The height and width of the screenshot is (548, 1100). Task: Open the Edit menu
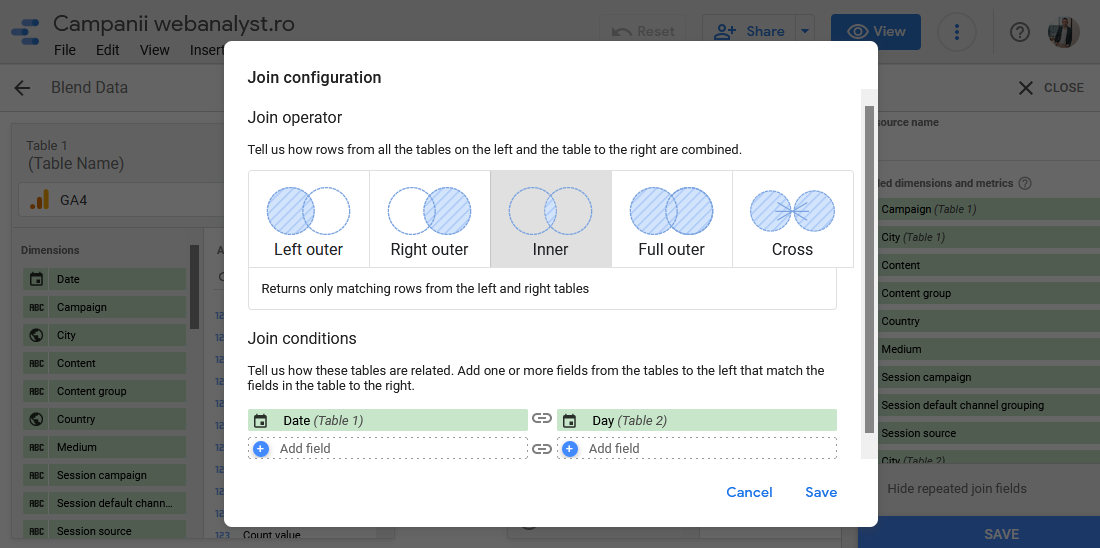(107, 51)
